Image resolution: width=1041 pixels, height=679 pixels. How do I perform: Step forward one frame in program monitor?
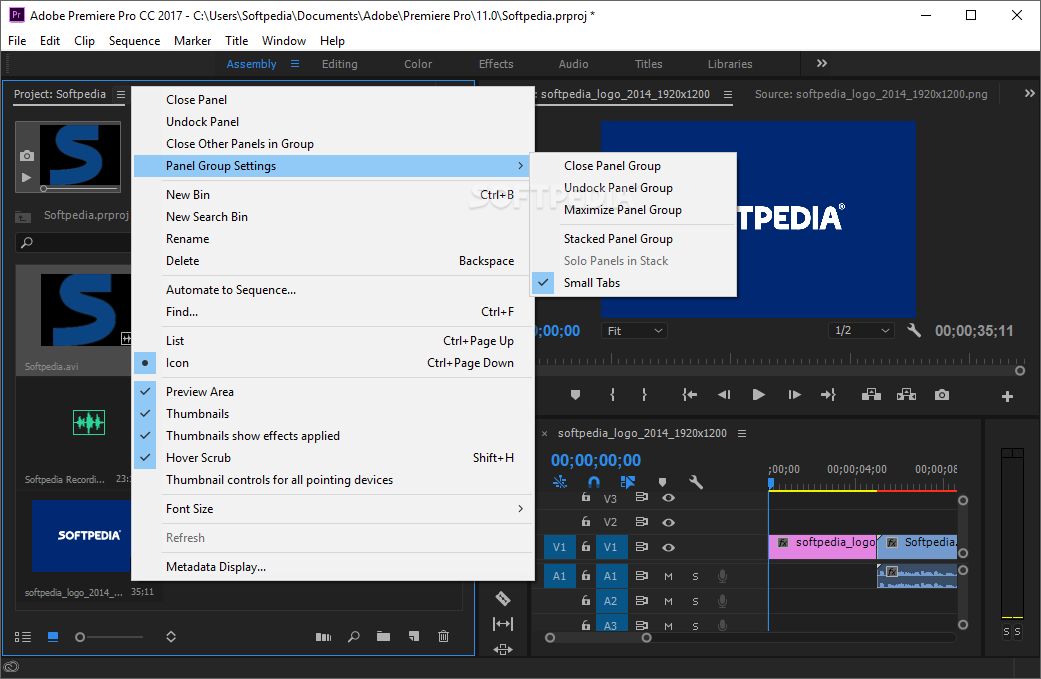tap(794, 395)
